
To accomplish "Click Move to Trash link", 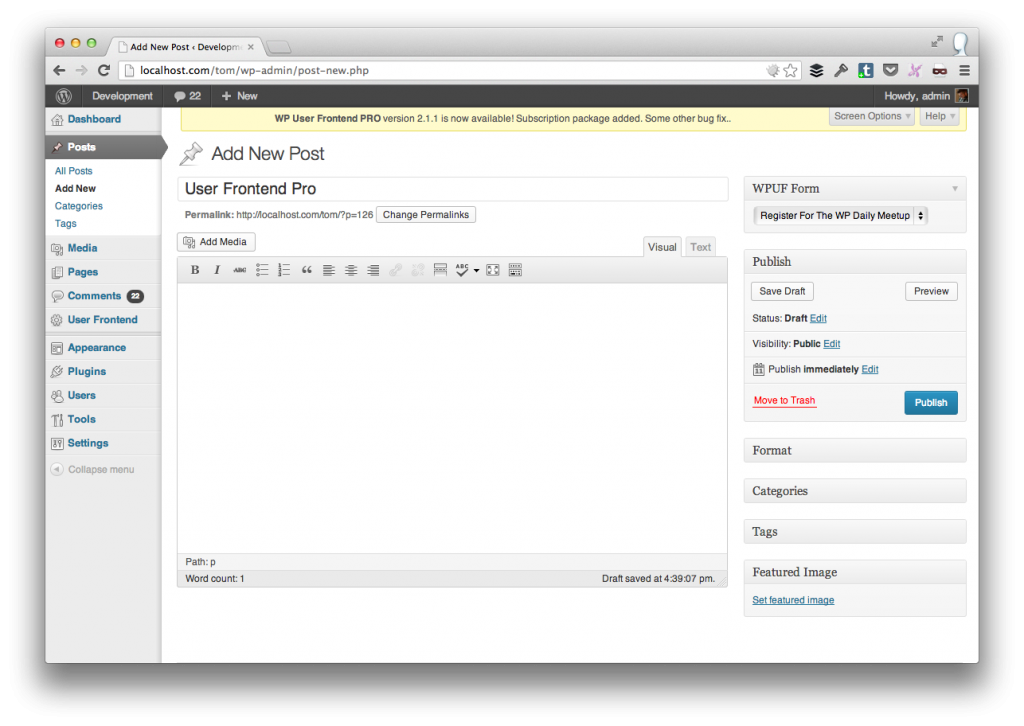I will tap(784, 401).
